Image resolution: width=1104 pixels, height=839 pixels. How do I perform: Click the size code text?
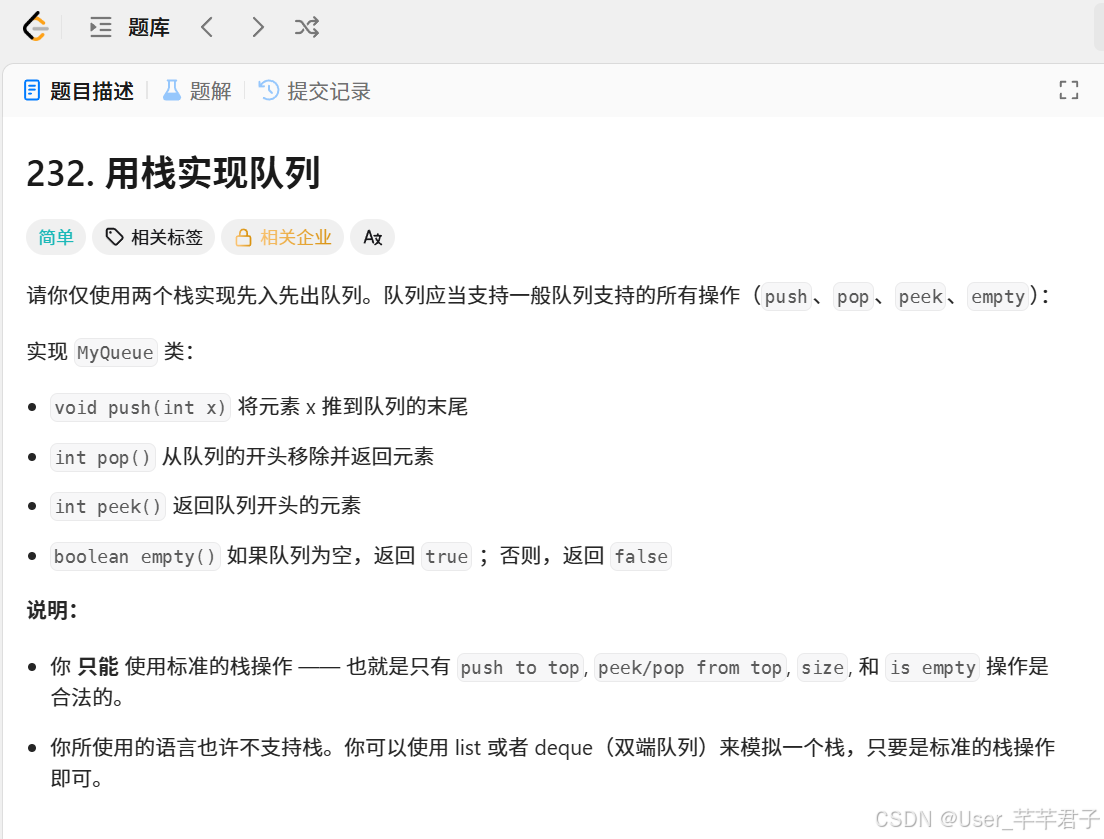(822, 667)
